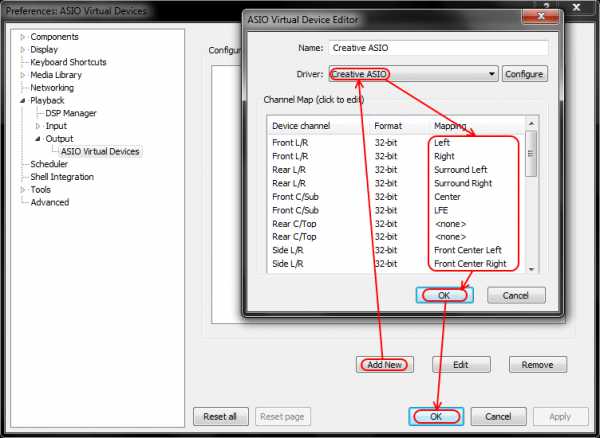
Task: Select Networking in preferences tree
Action: click(52, 88)
